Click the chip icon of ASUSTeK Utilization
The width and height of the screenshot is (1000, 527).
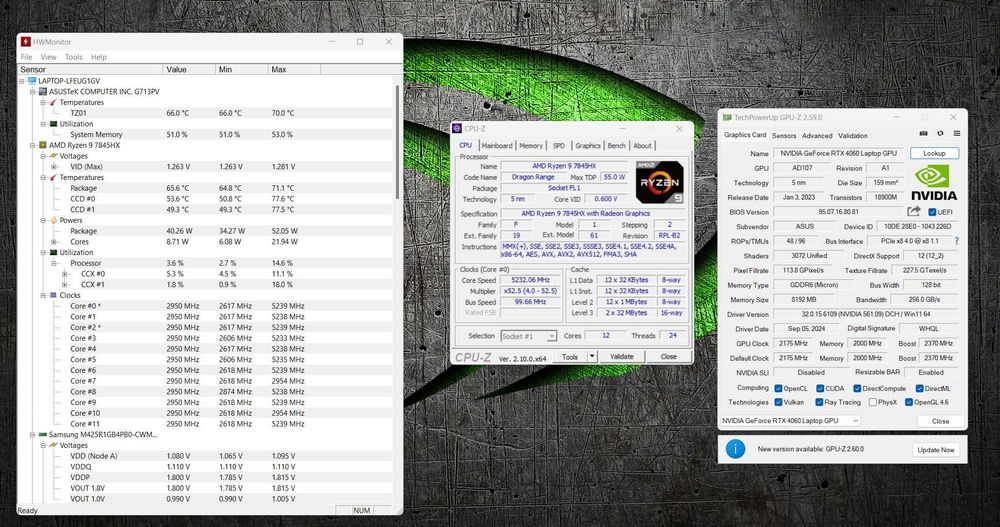(54, 124)
